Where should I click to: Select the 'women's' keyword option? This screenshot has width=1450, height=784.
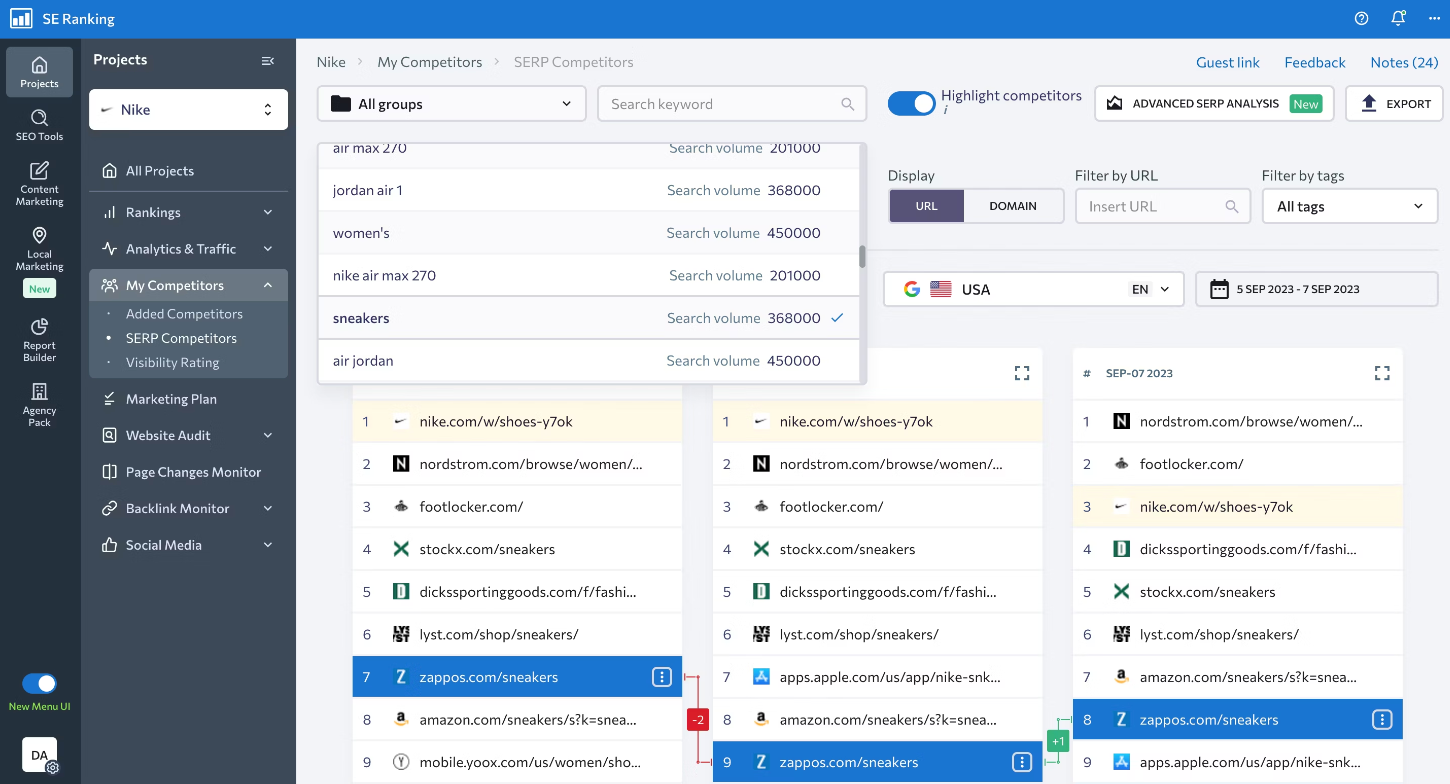coord(588,233)
